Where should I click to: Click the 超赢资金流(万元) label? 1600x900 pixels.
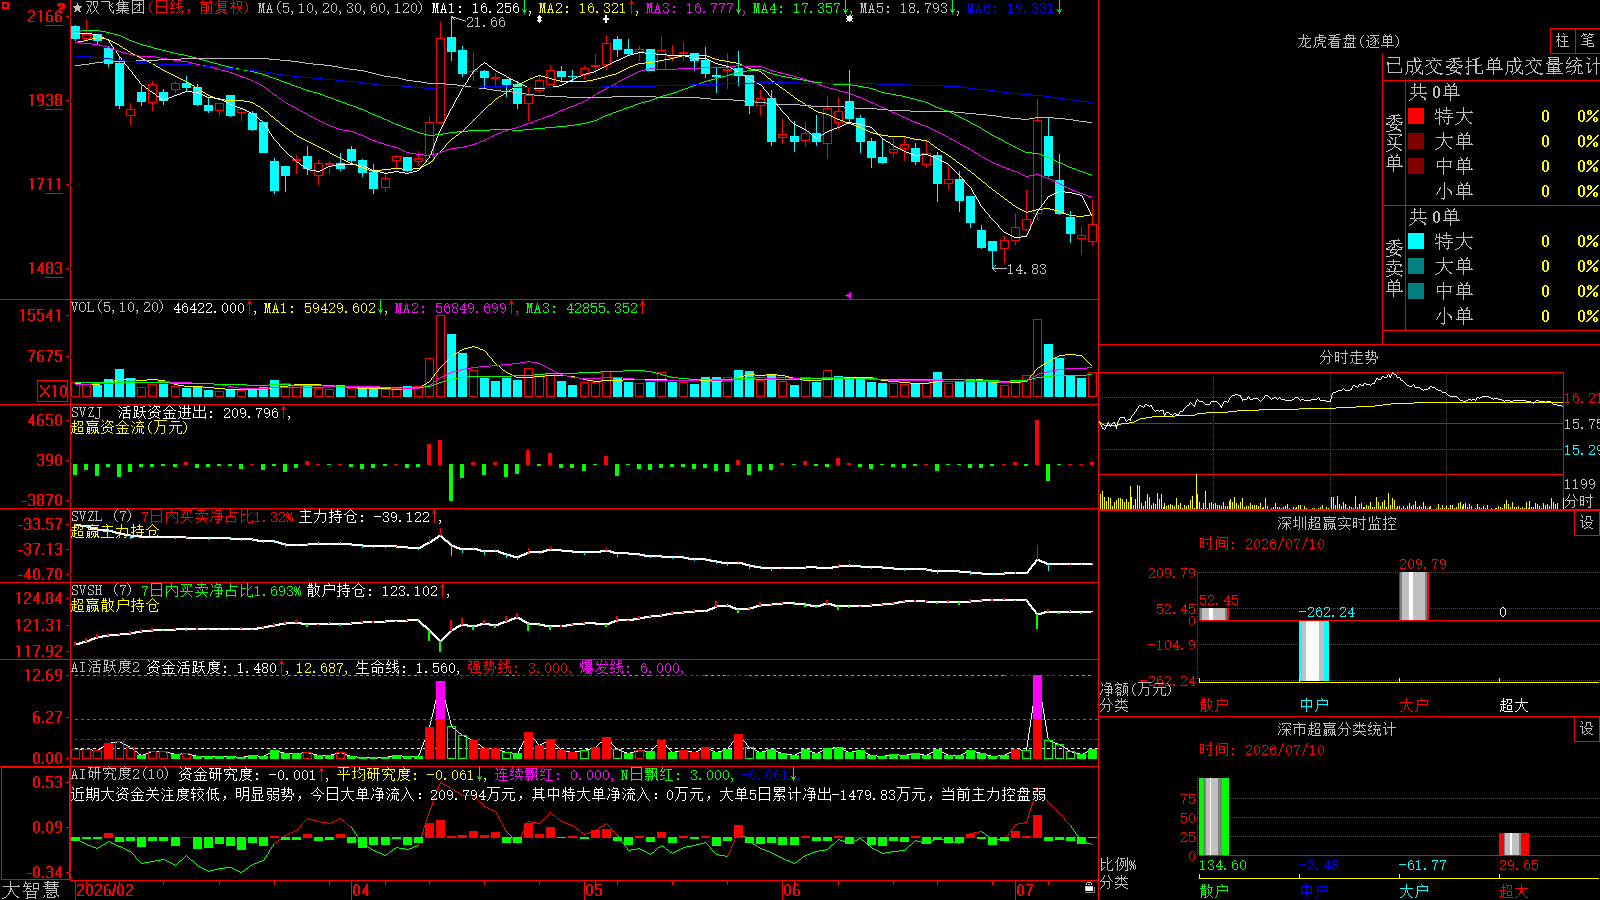point(129,427)
